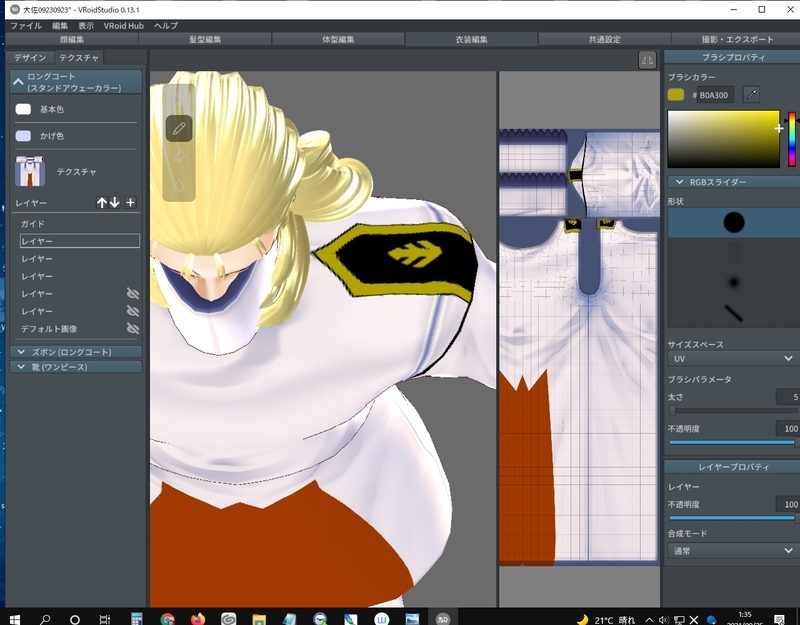Open File Explorer from the taskbar
Viewport: 800px width, 625px height.
tap(259, 619)
